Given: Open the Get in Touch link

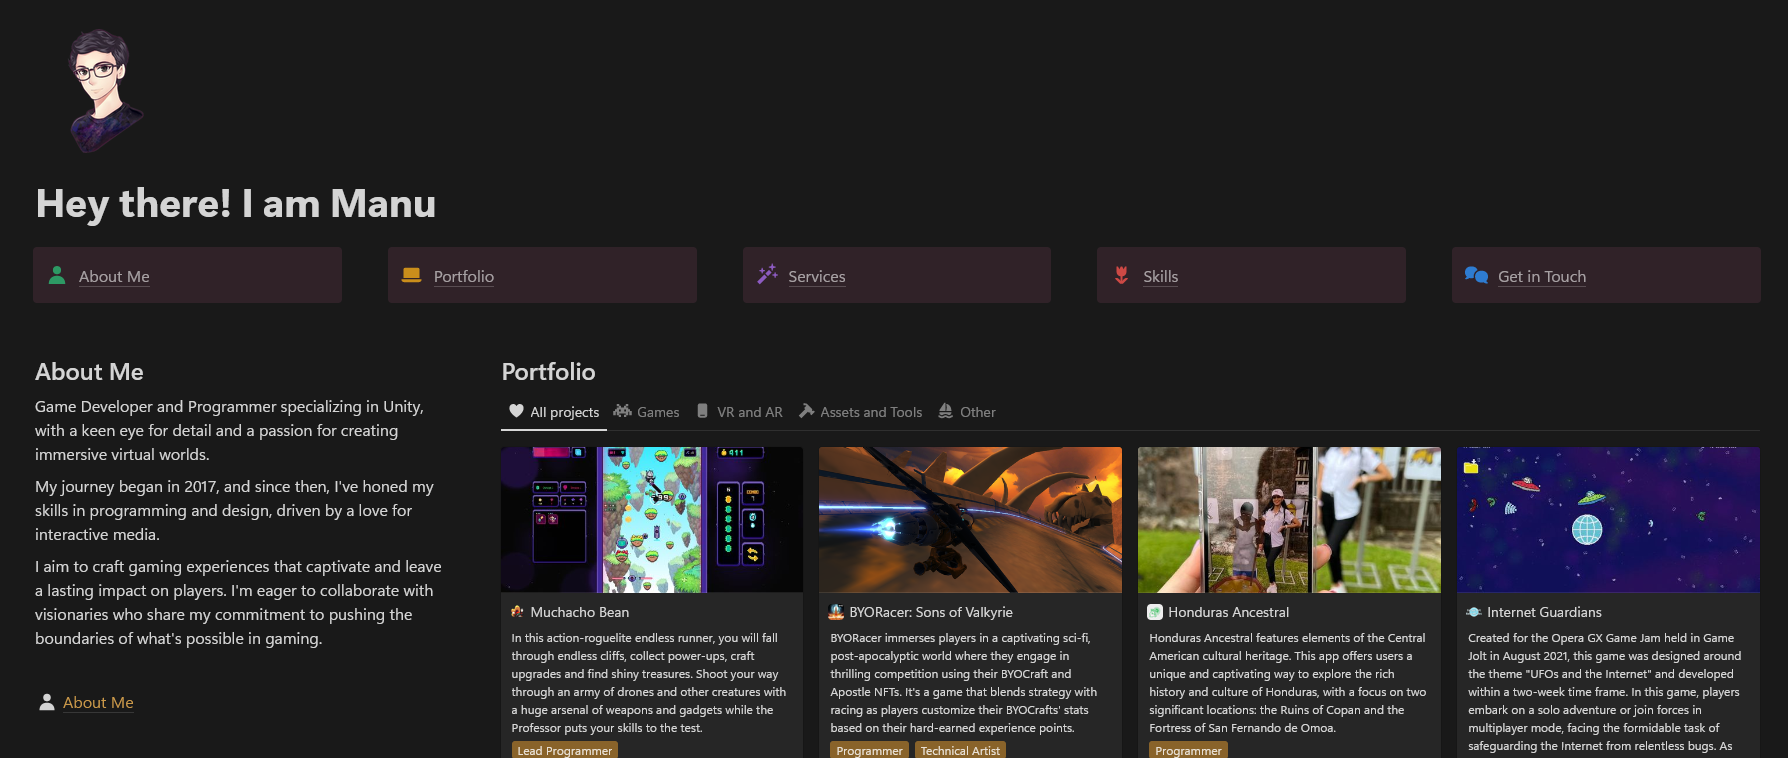Looking at the screenshot, I should coord(1541,277).
